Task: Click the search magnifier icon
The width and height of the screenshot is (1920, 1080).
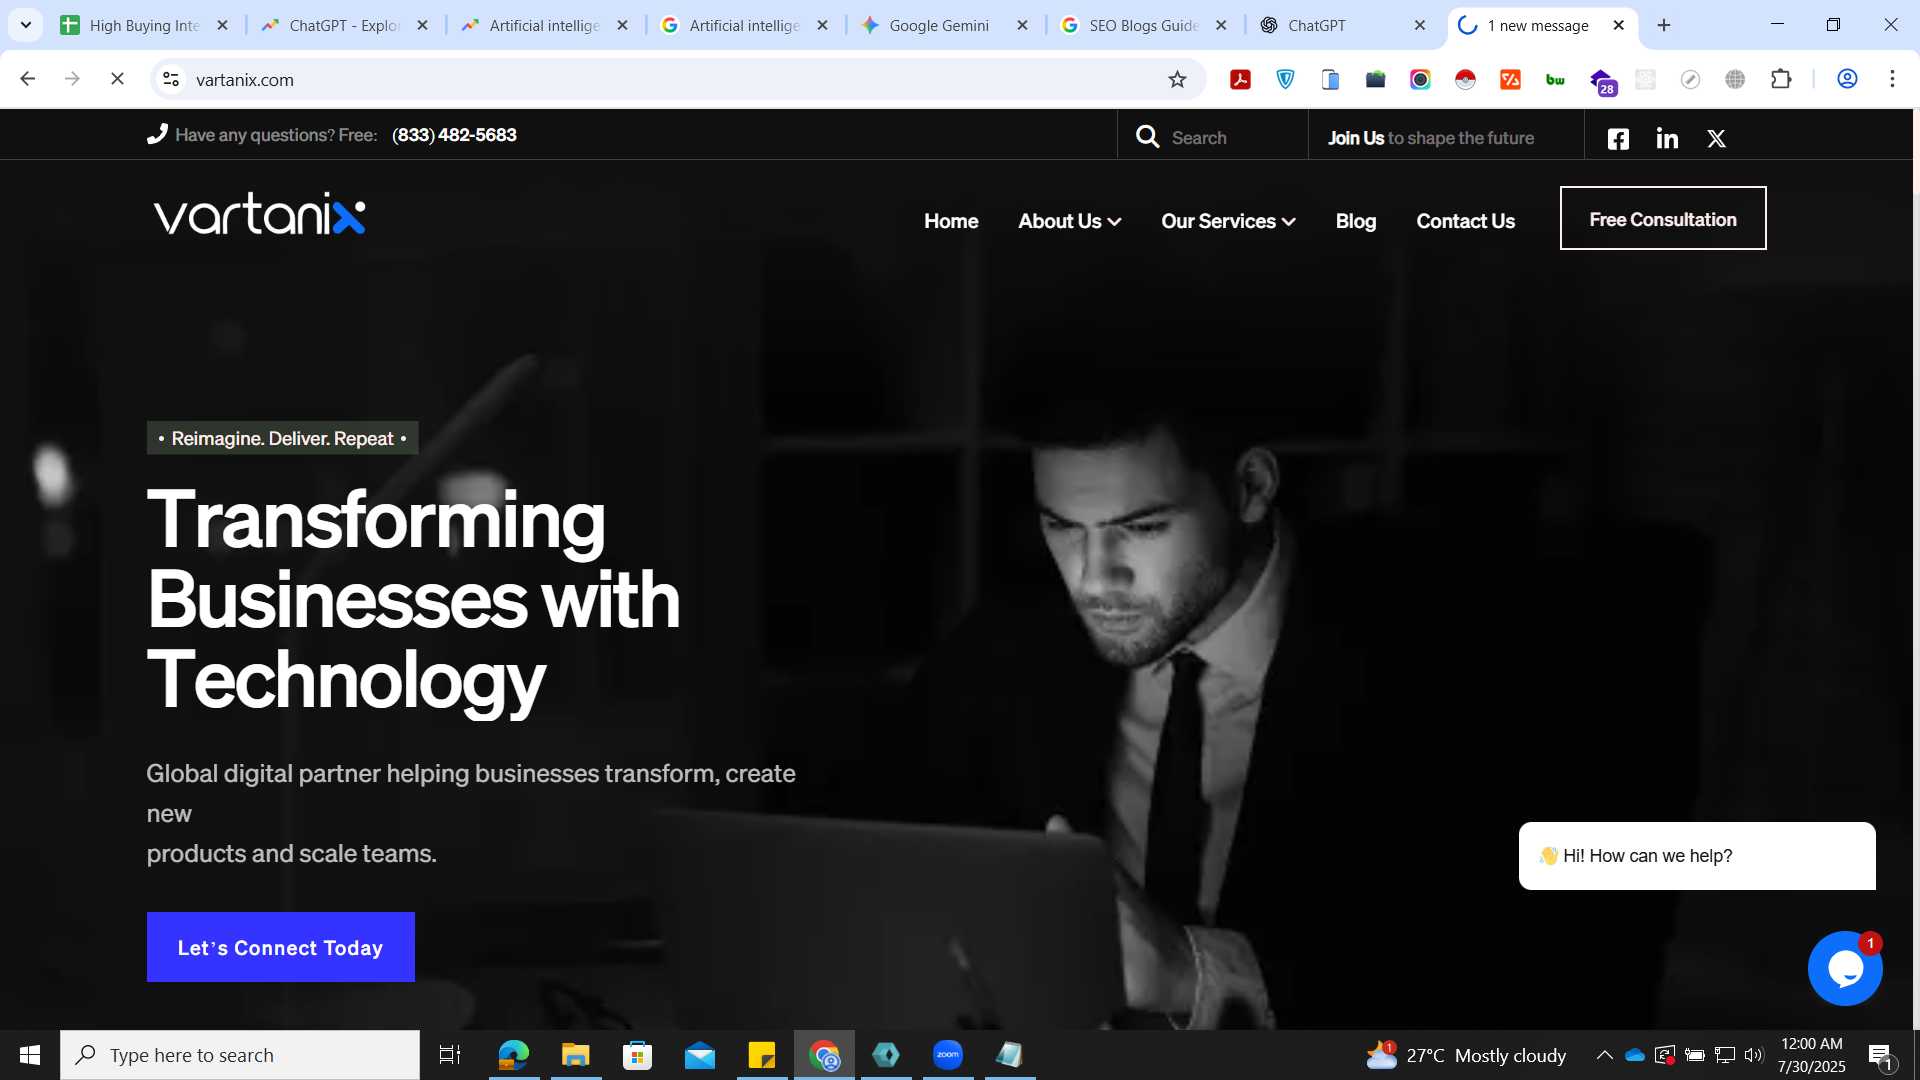Action: pos(1148,137)
